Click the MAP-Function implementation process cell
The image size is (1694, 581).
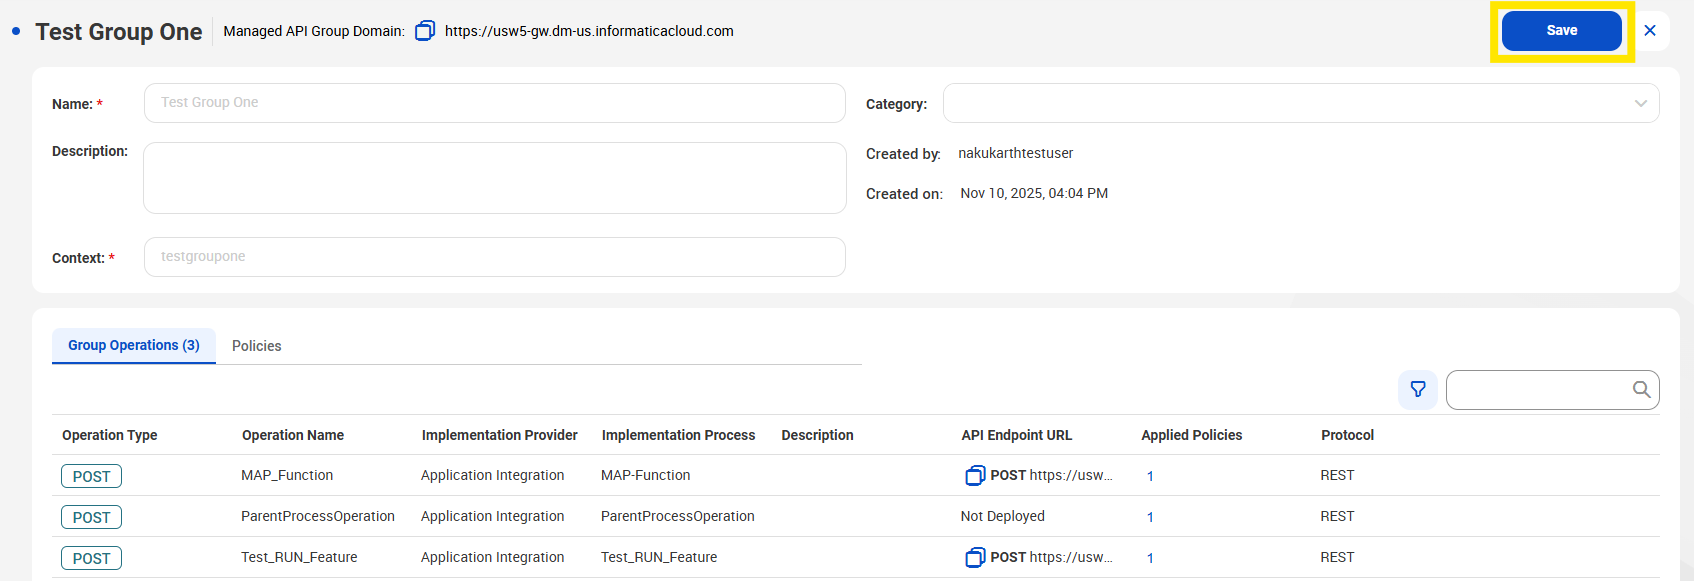point(646,475)
